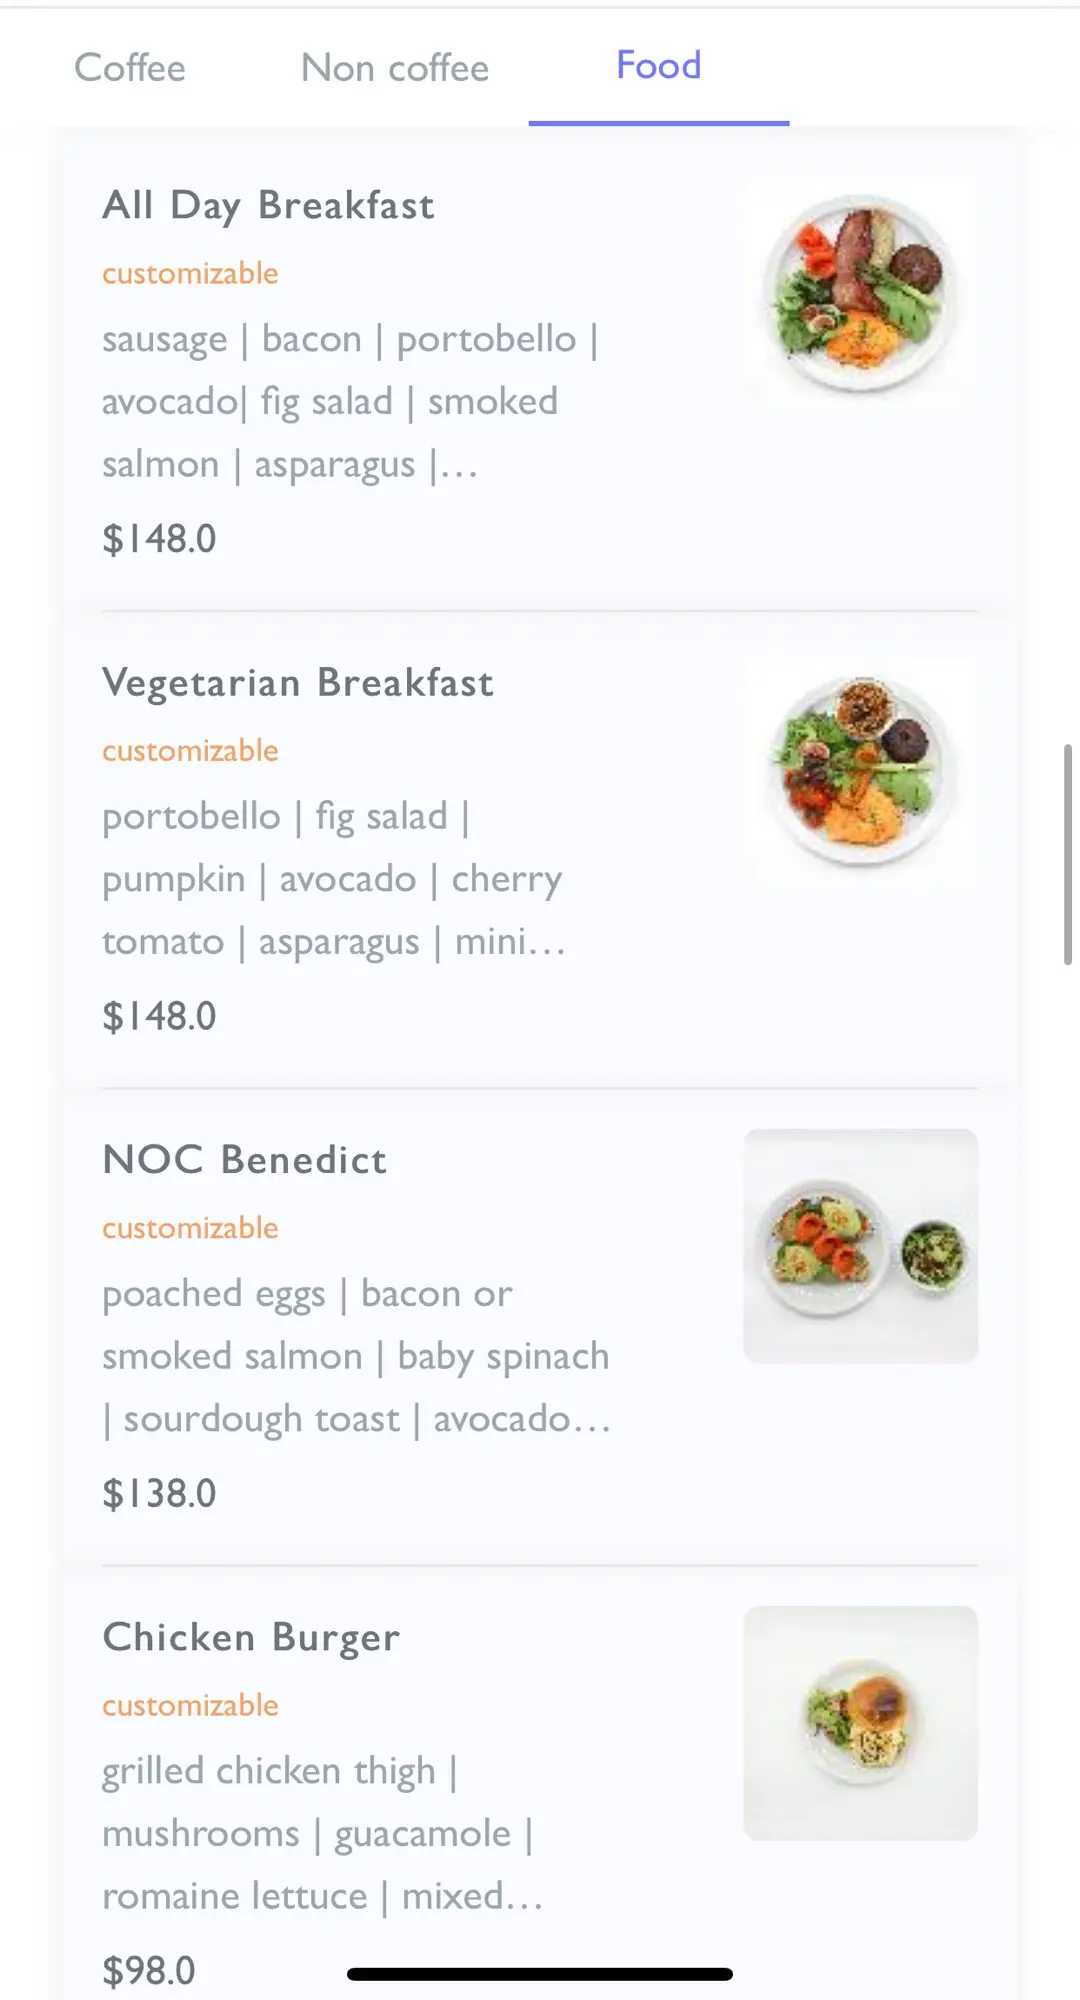Click the Chicken Burger thumbnail
The height and width of the screenshot is (2000, 1080).
[x=860, y=1723]
